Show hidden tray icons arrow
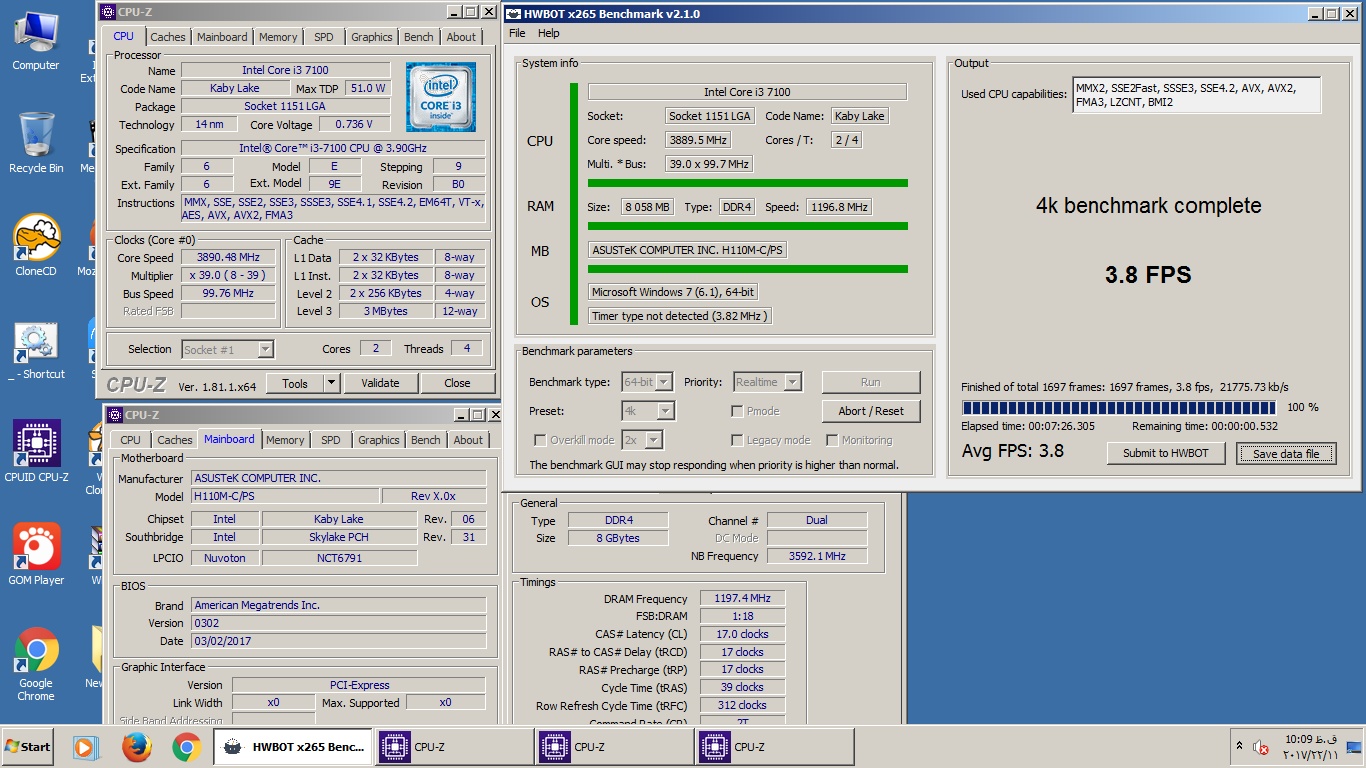The height and width of the screenshot is (768, 1366). (x=1240, y=746)
